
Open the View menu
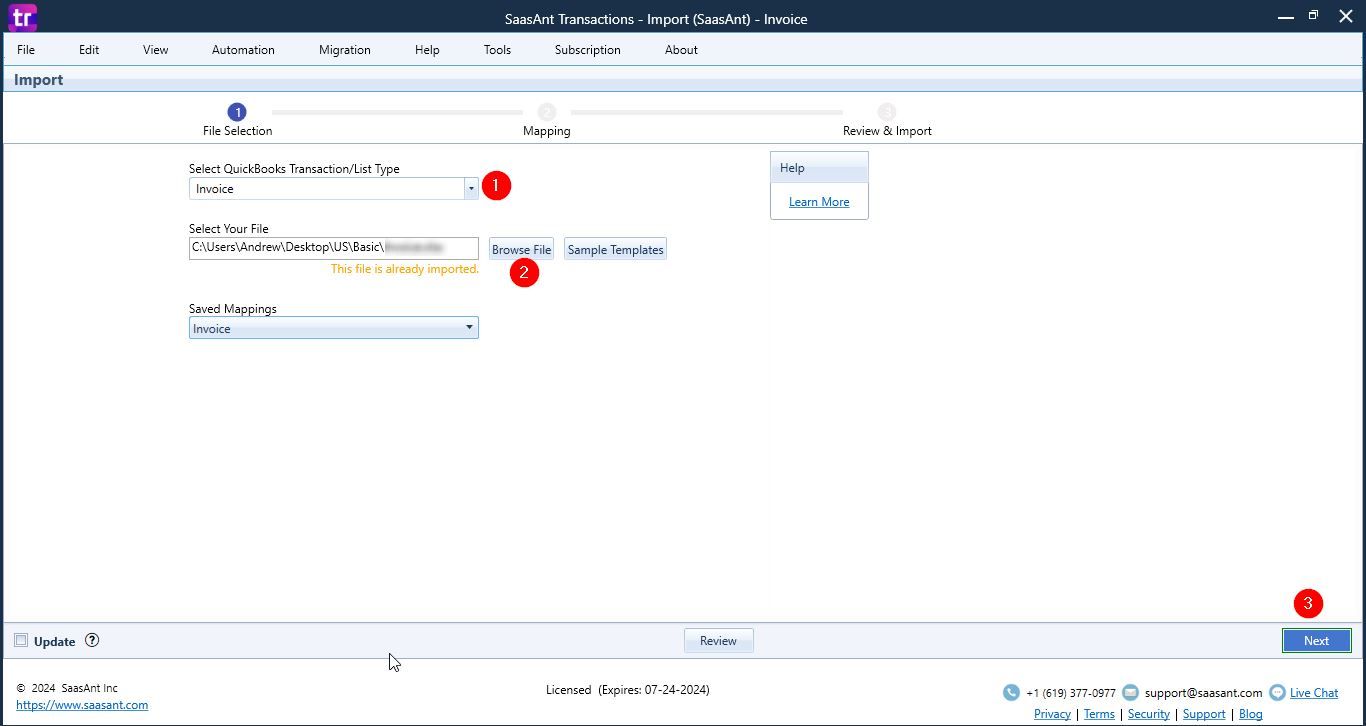click(x=155, y=49)
